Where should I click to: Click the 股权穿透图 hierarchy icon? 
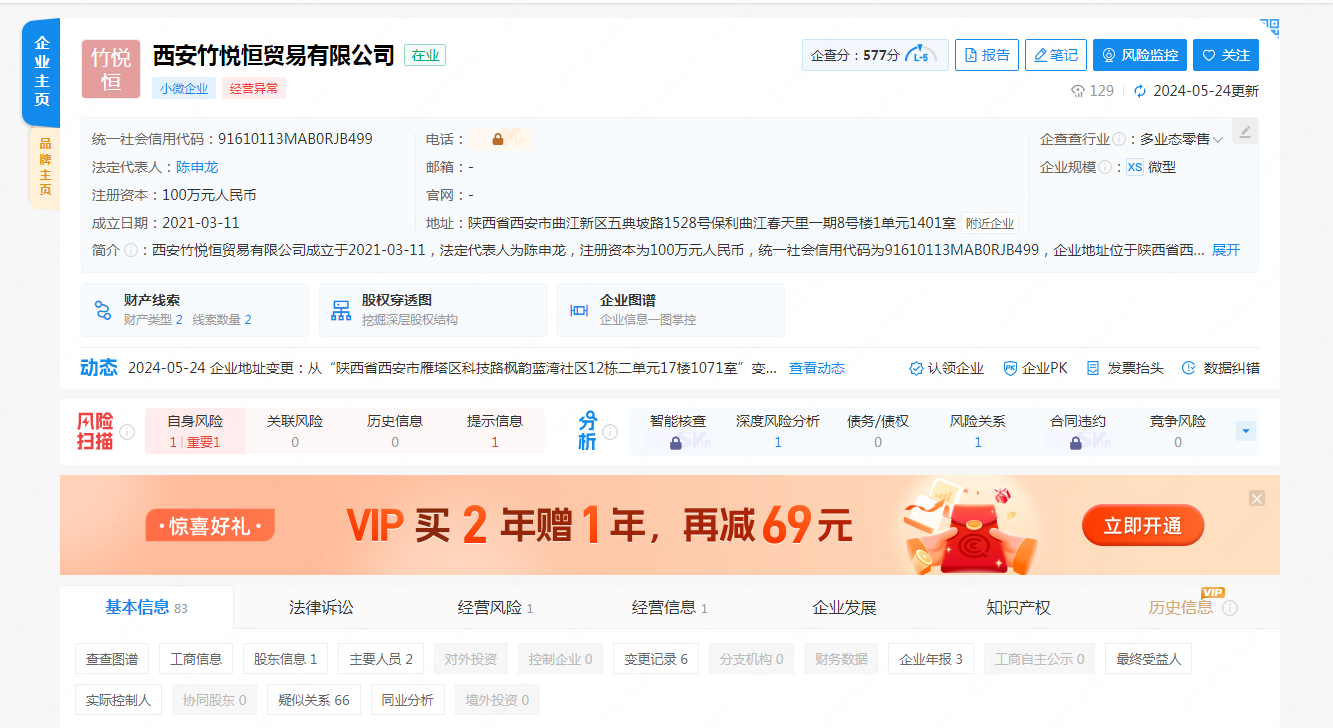pos(341,310)
